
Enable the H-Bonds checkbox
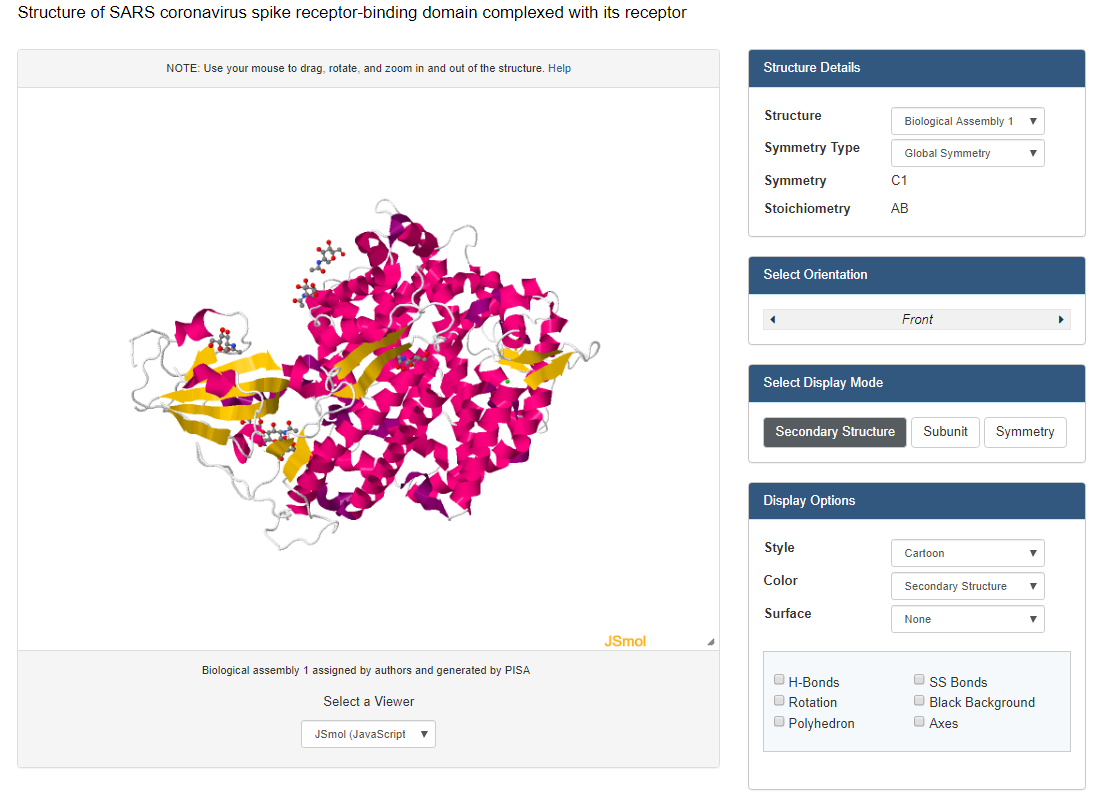[780, 681]
